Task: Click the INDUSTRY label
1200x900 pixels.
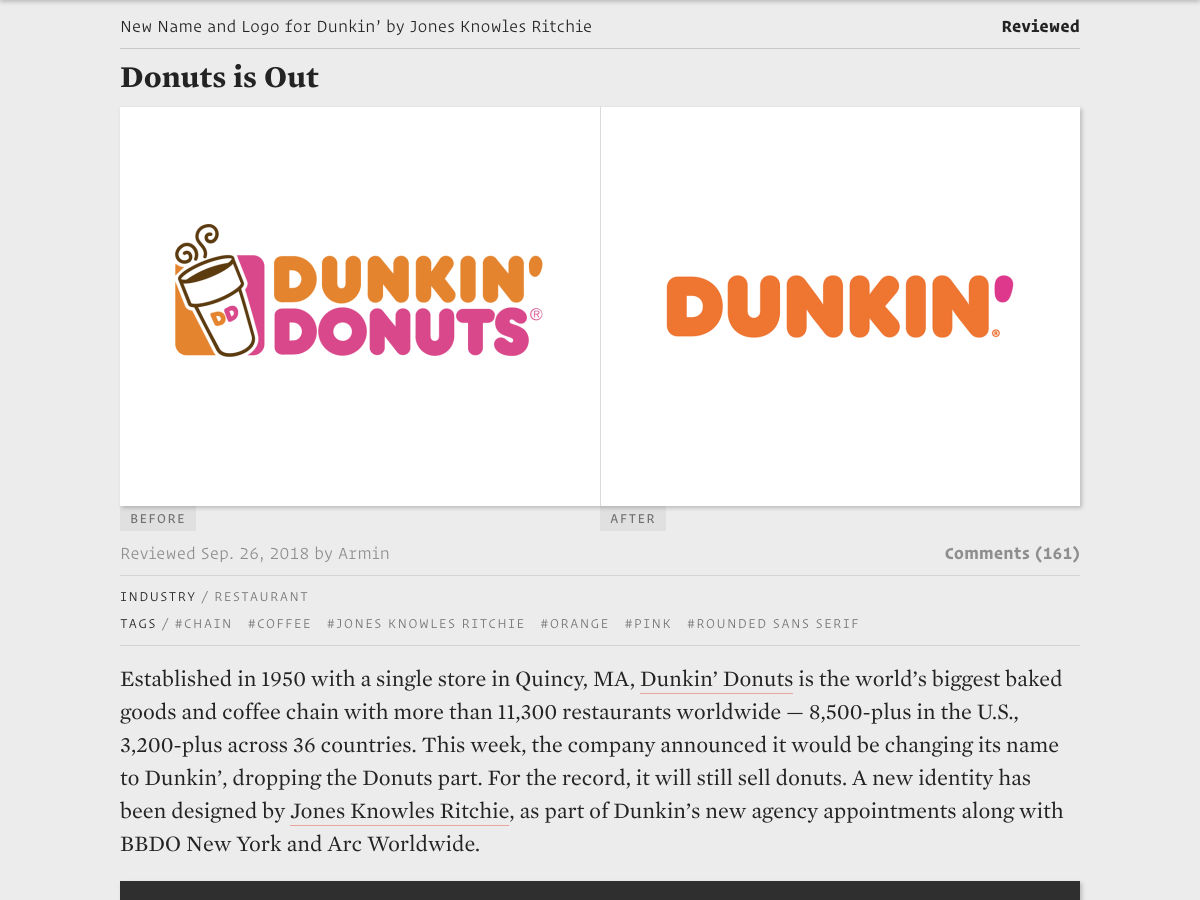Action: 158,596
